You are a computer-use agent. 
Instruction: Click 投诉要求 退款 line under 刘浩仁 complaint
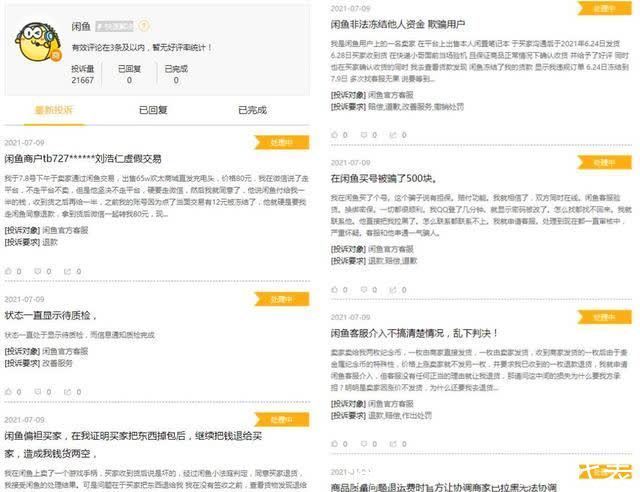click(x=31, y=242)
